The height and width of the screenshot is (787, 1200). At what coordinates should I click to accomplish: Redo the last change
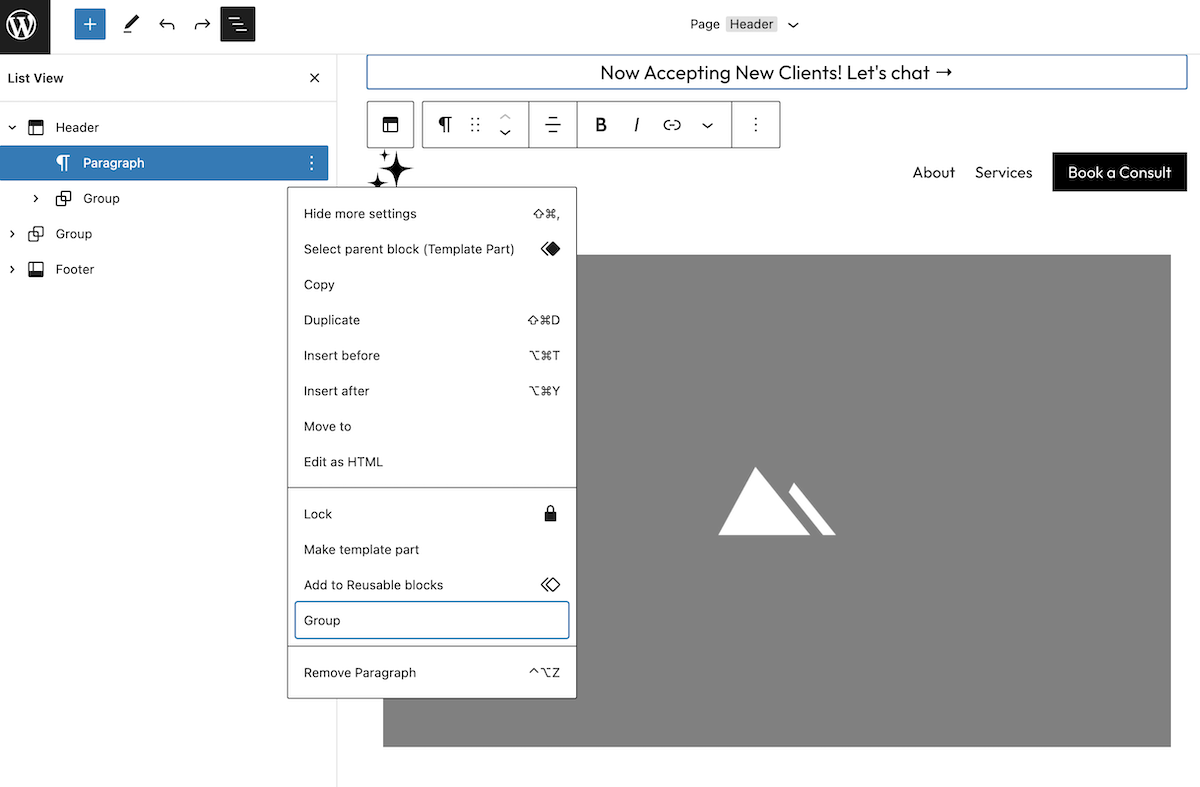202,24
